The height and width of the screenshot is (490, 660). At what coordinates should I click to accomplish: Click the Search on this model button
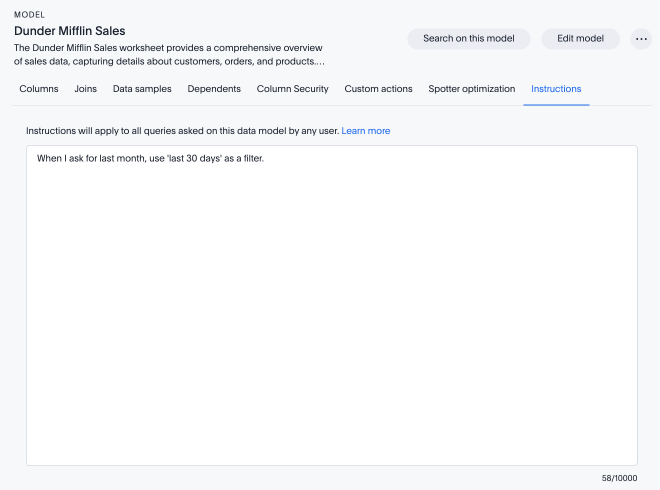tap(469, 39)
